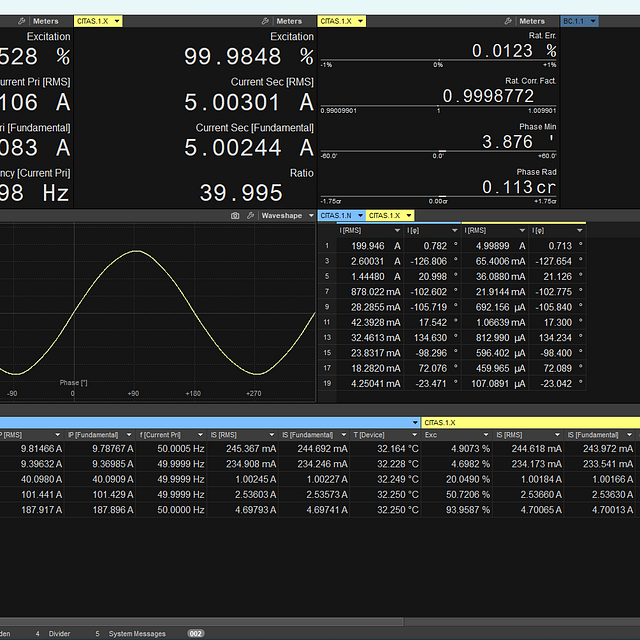The image size is (640, 640).
Task: Open the blue BC.1.1 channel selector
Action: coord(578,21)
